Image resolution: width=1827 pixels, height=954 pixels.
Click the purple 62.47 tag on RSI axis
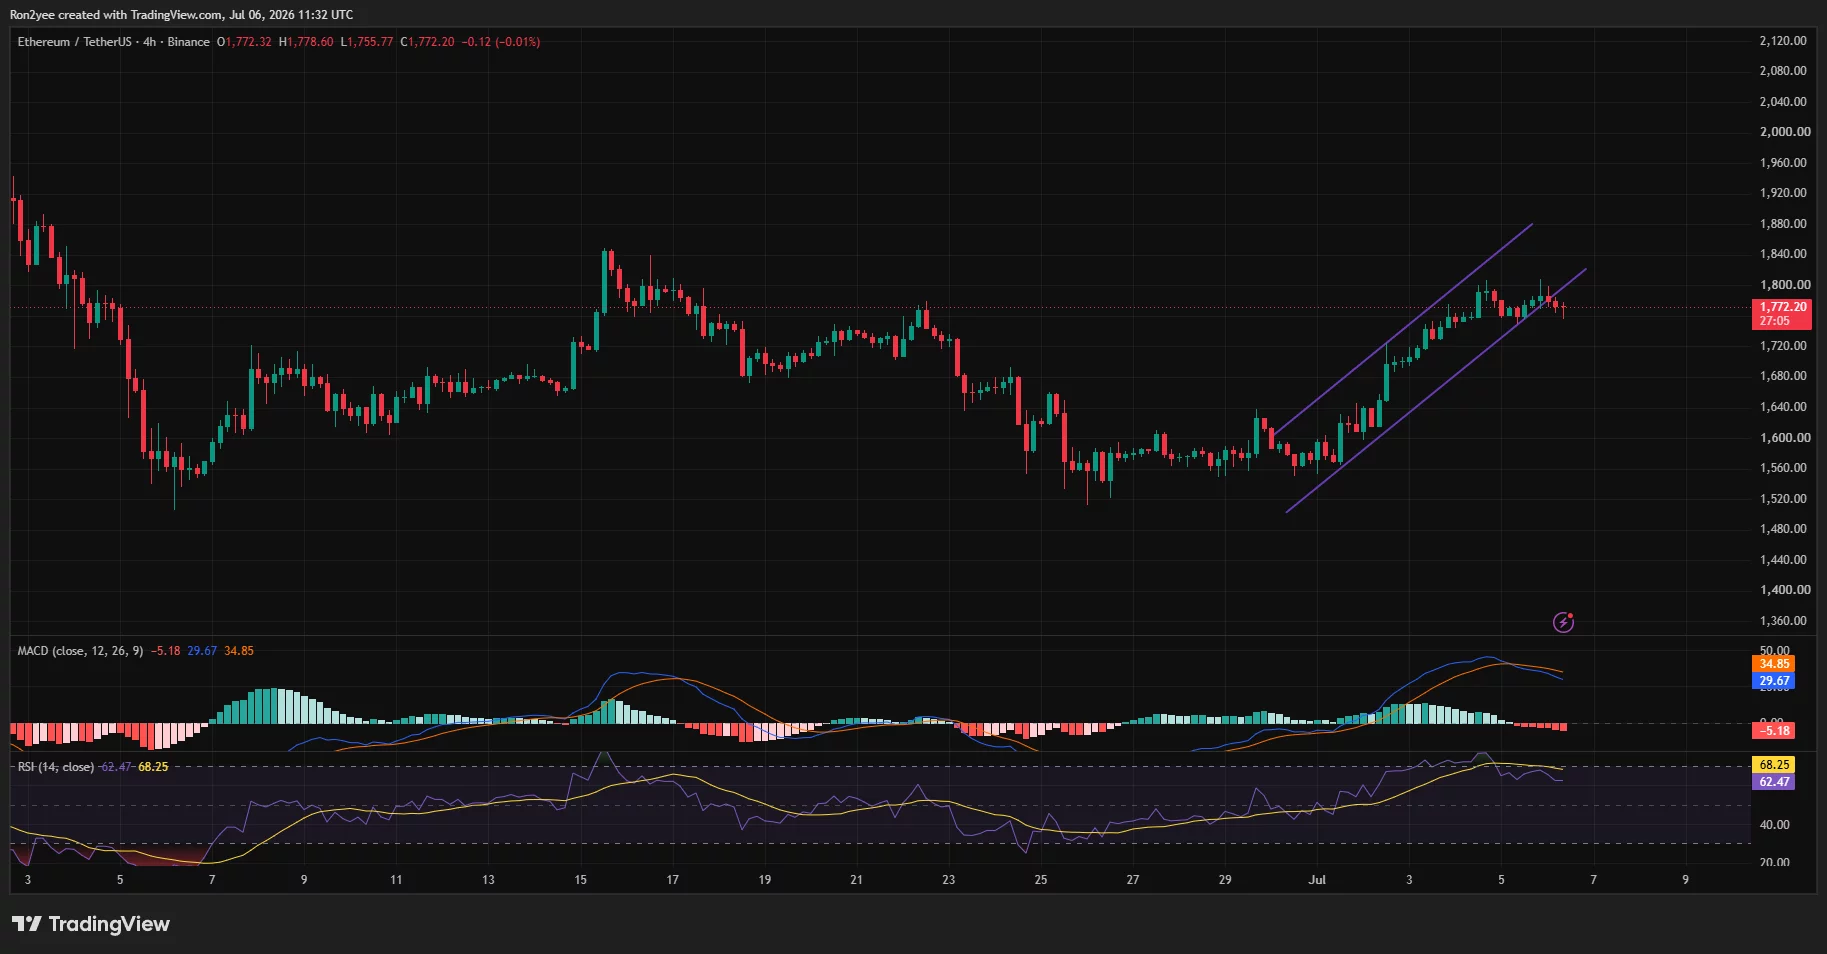pyautogui.click(x=1774, y=782)
